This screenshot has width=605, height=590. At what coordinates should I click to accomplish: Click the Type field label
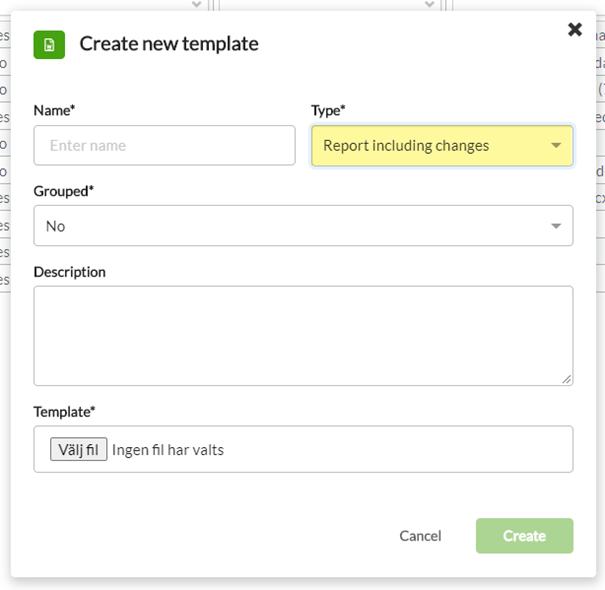pyautogui.click(x=328, y=110)
